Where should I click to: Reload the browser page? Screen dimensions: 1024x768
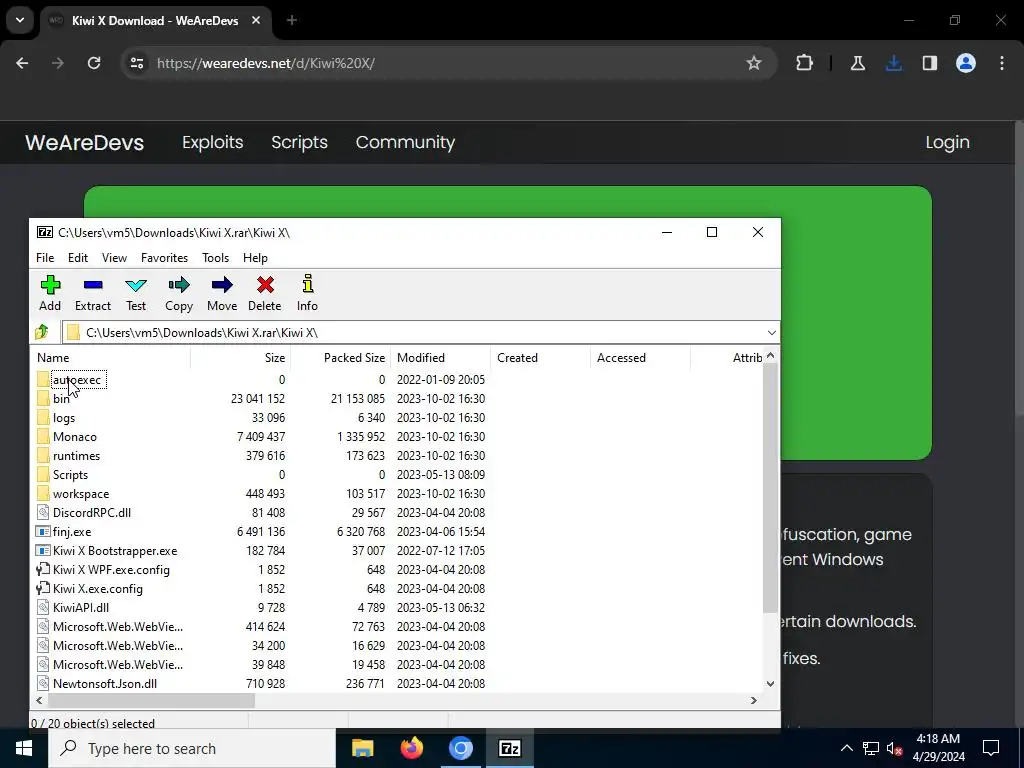pos(94,63)
